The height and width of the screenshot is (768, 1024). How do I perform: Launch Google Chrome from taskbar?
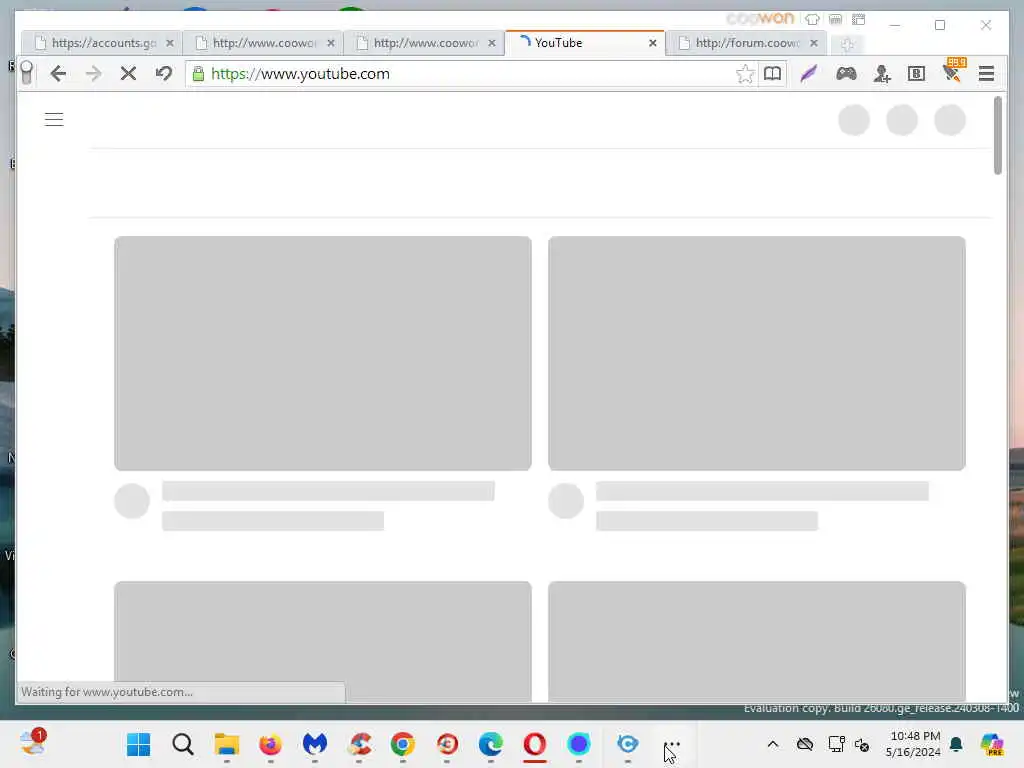click(403, 744)
